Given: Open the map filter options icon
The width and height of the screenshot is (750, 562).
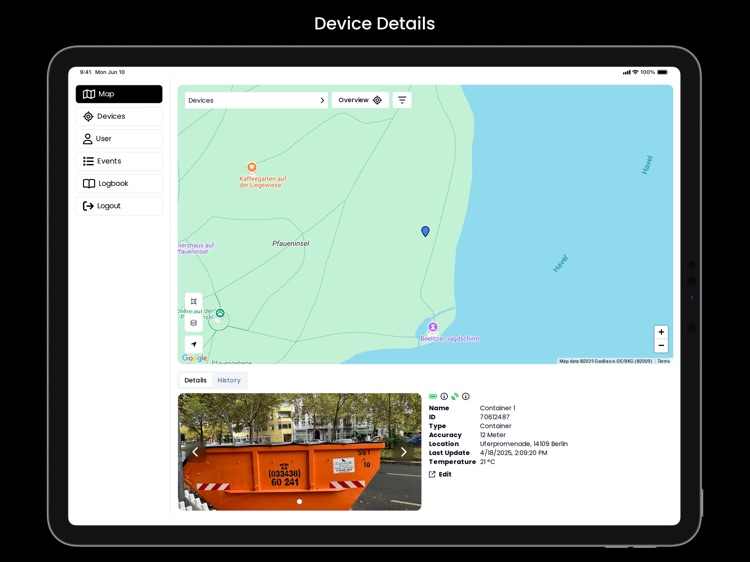Looking at the screenshot, I should point(402,100).
